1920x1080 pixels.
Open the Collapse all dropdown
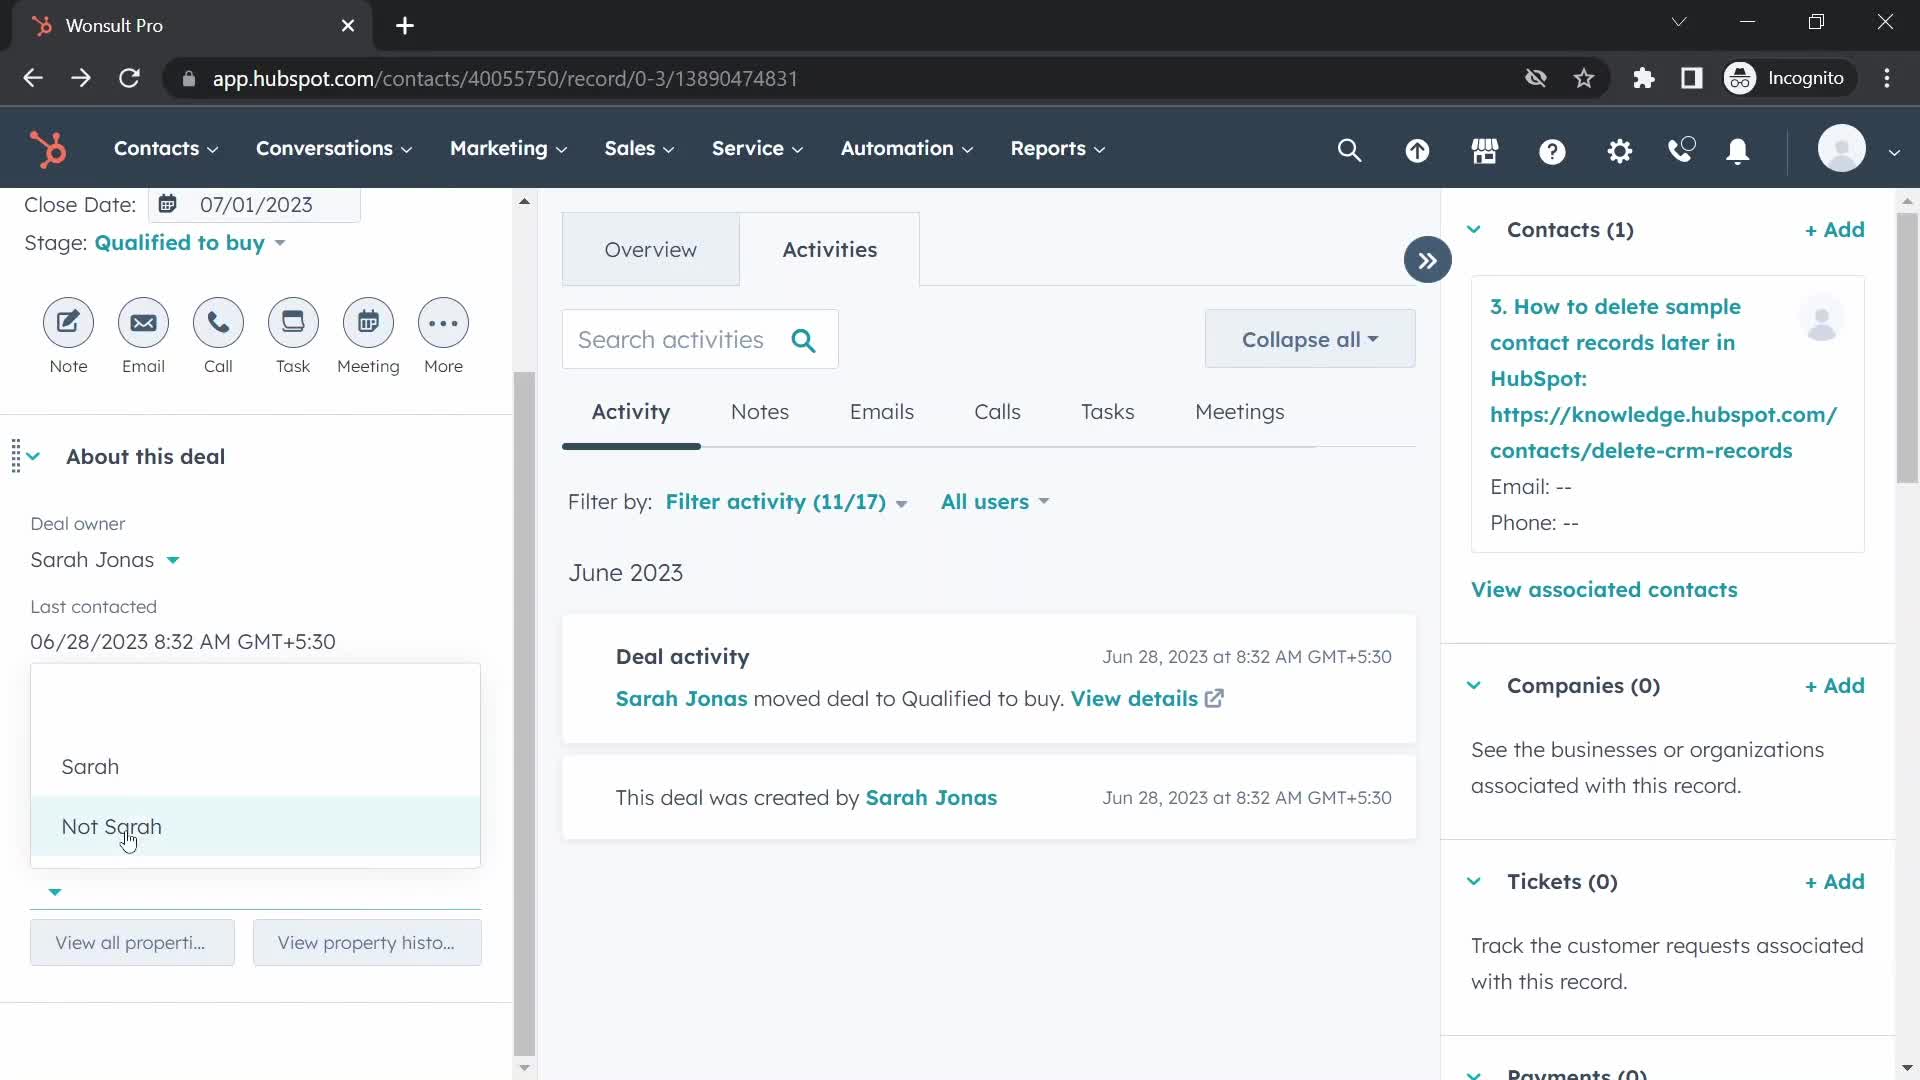click(x=1309, y=340)
